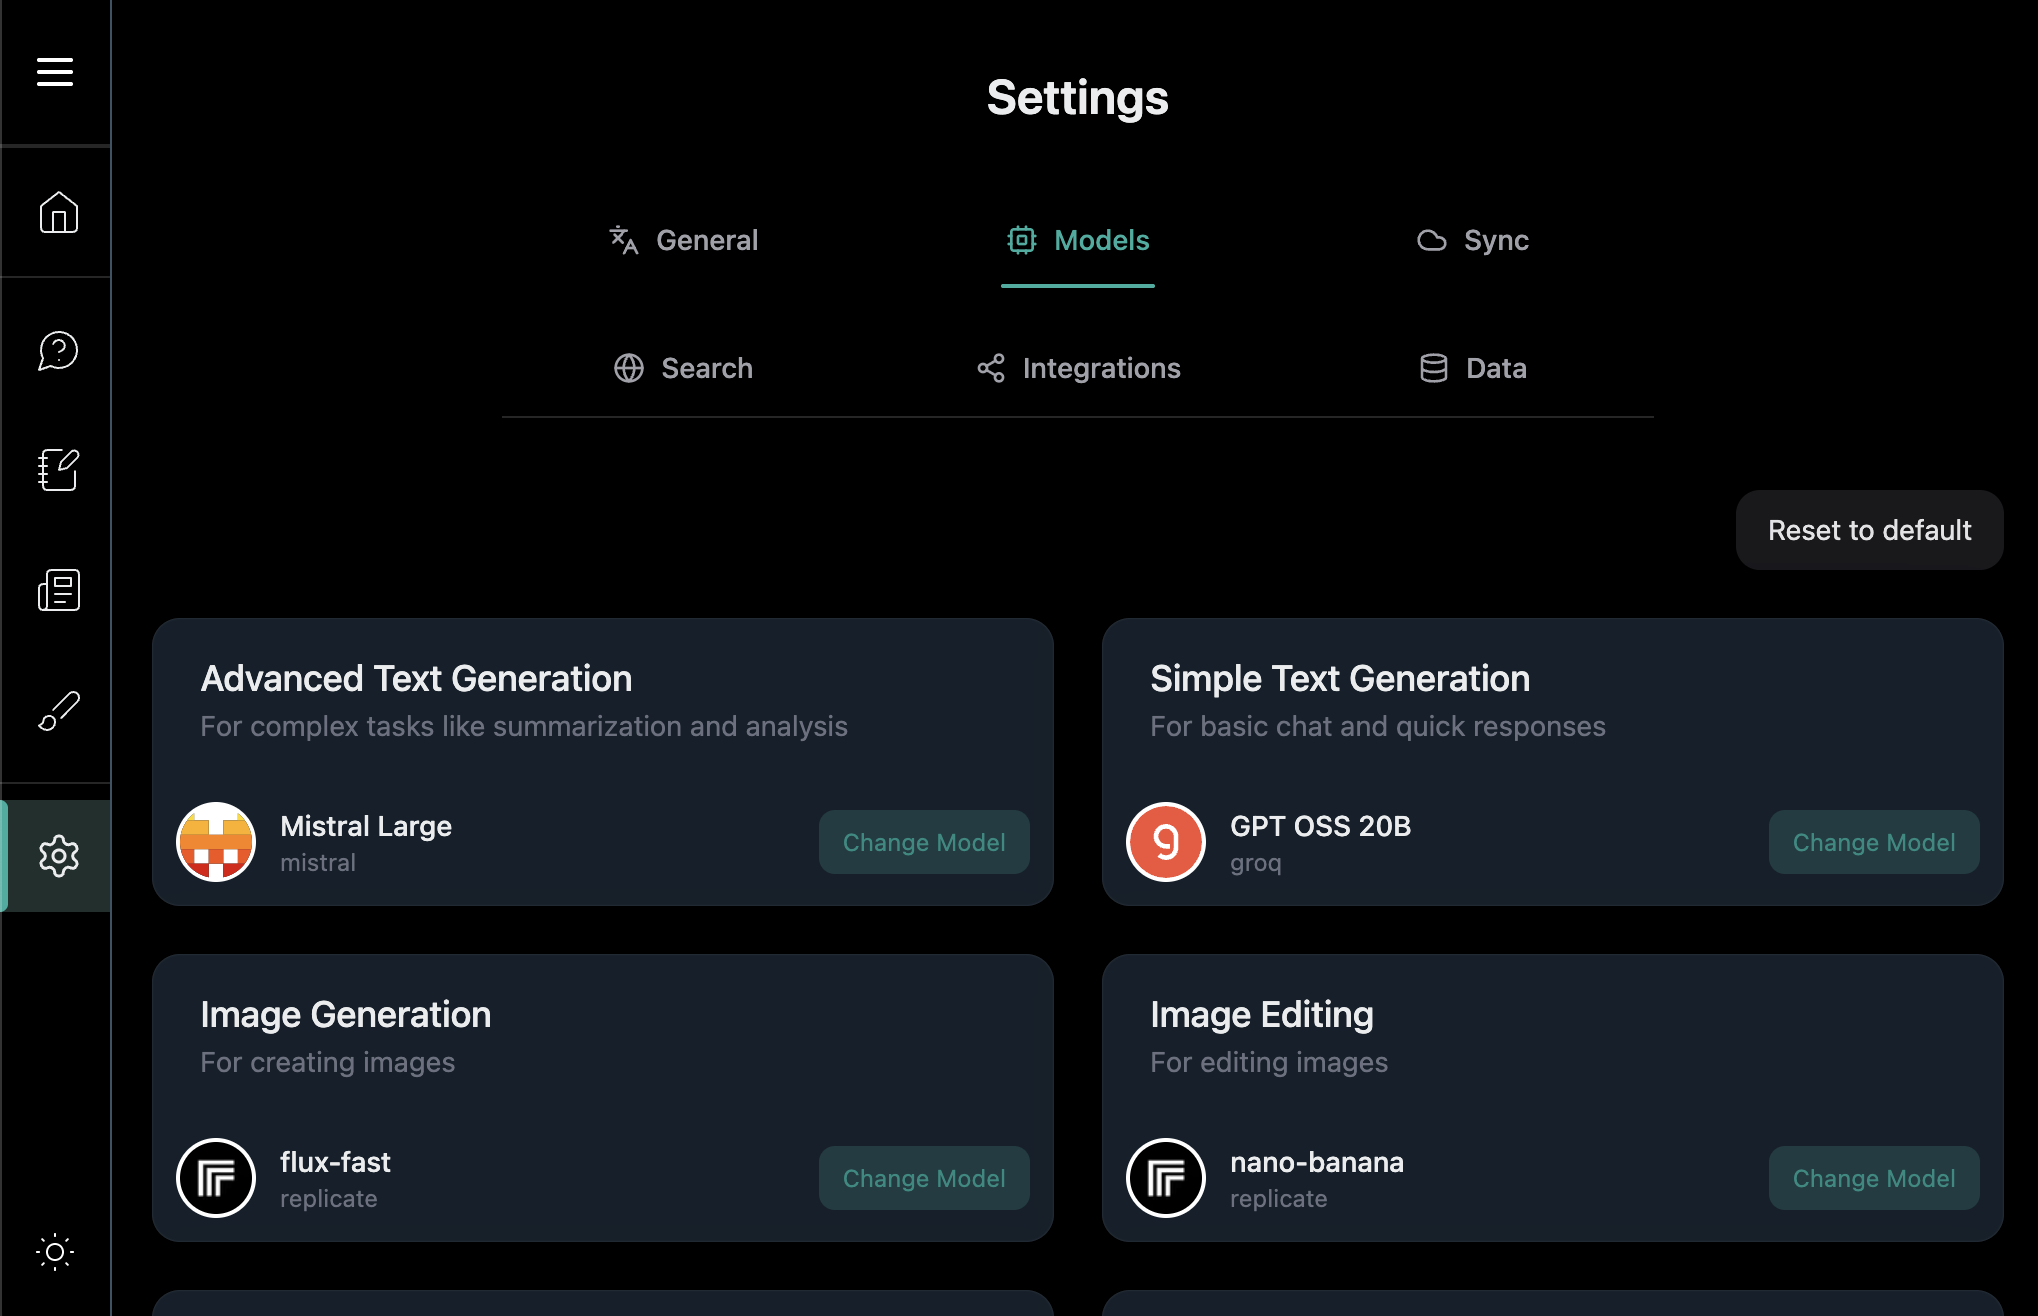Switch to the General tab
The width and height of the screenshot is (2038, 1316).
pos(684,240)
